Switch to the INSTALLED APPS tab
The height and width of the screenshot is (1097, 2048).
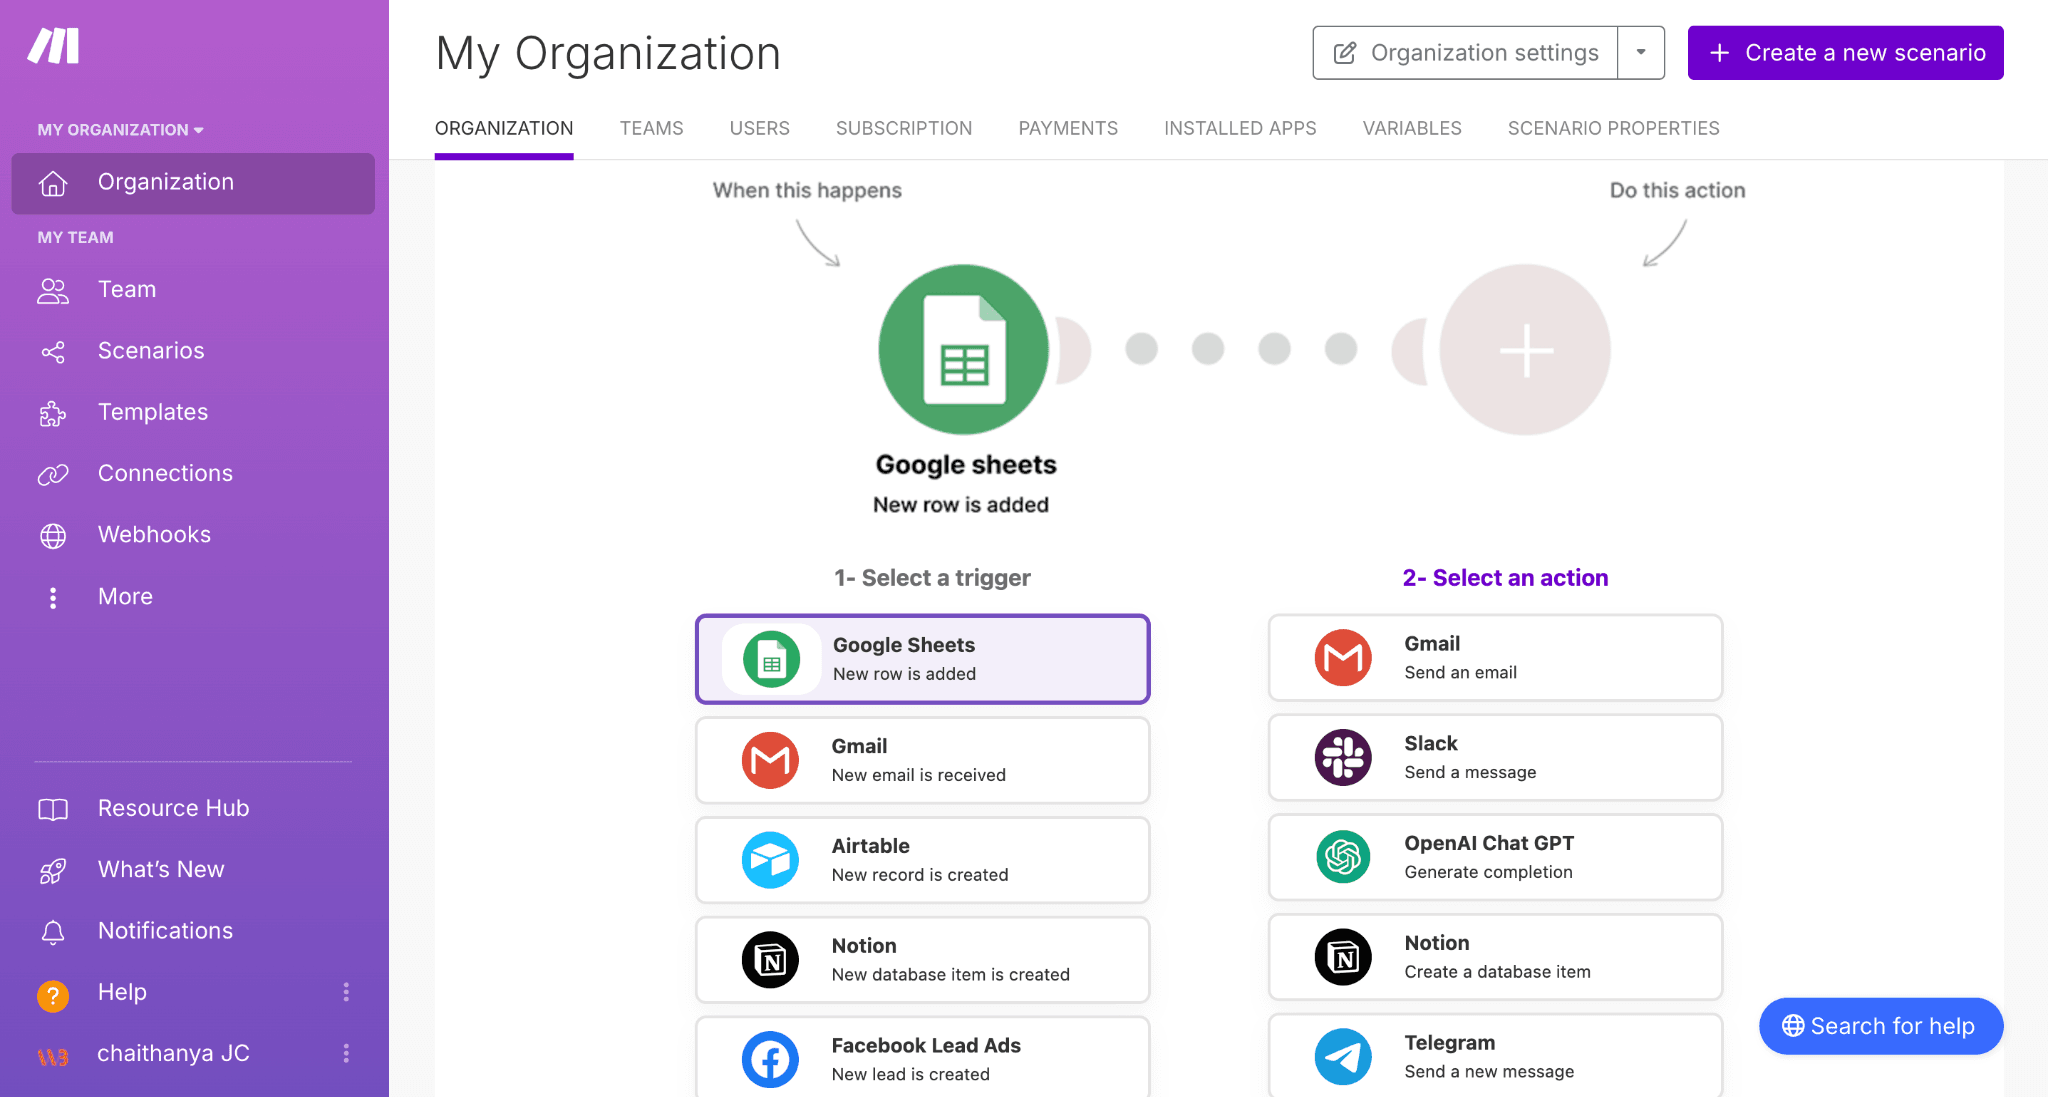[x=1239, y=128]
